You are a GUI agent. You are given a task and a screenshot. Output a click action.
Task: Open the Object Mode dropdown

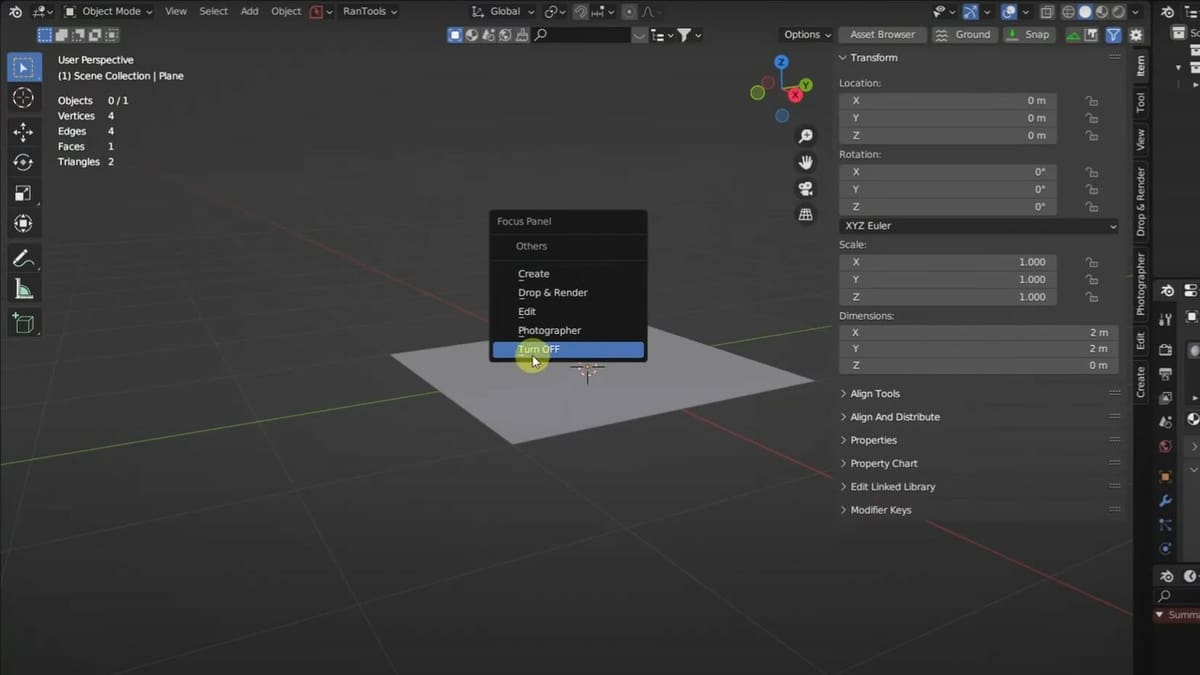click(108, 11)
